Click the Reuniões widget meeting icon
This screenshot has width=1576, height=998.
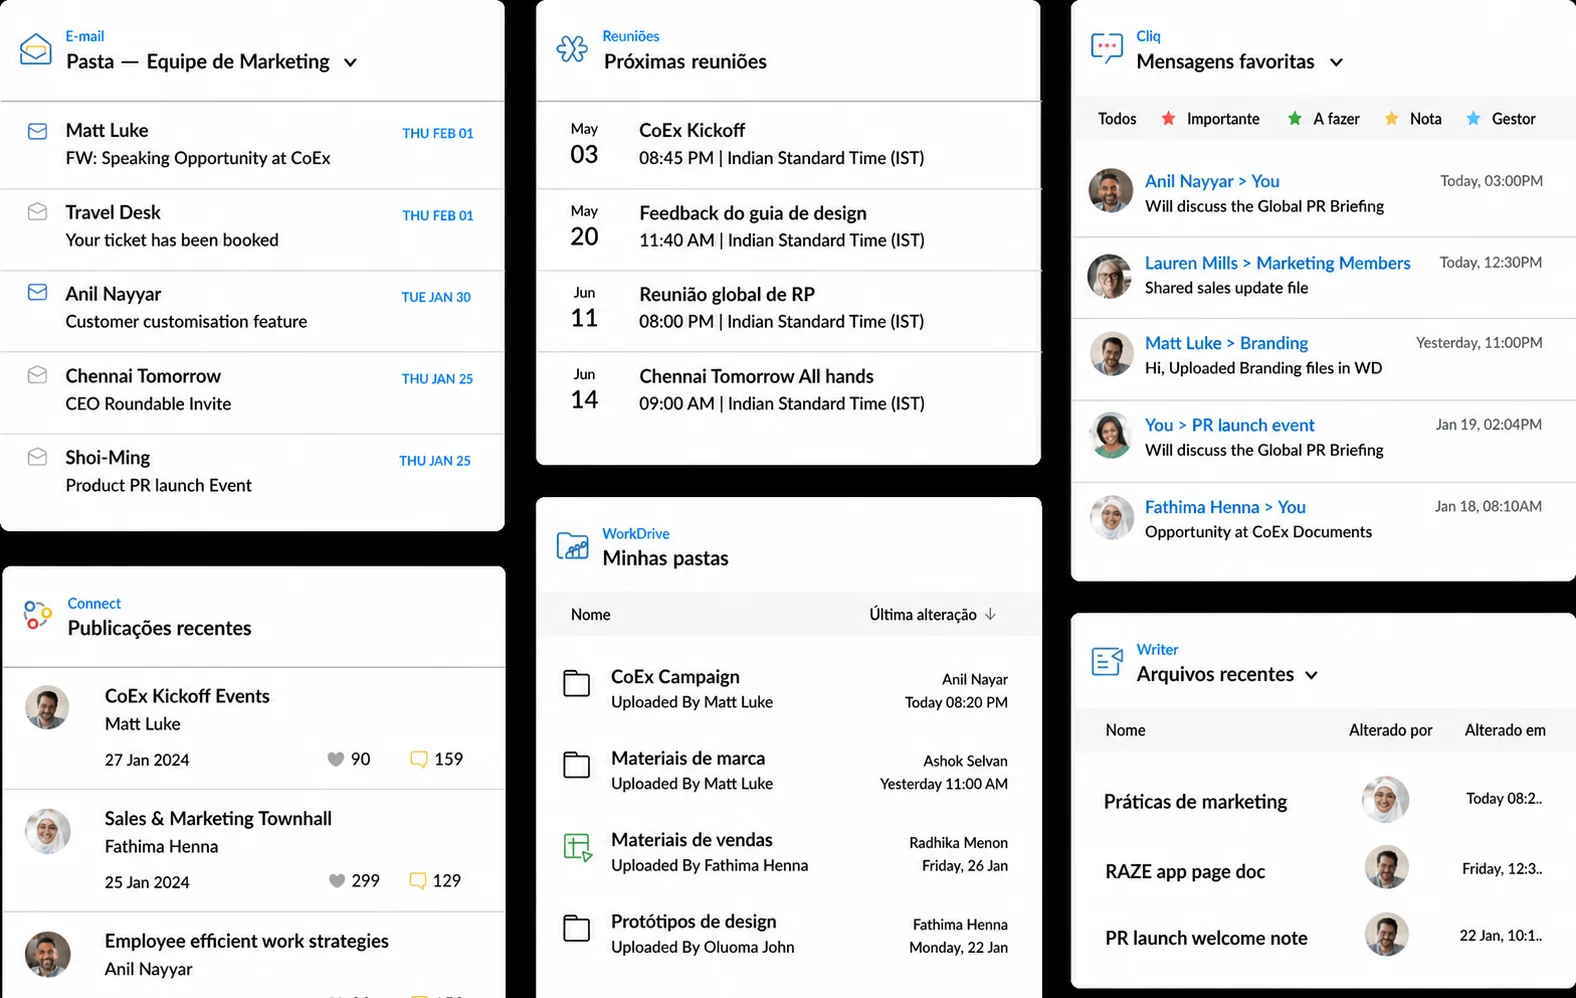(x=572, y=48)
